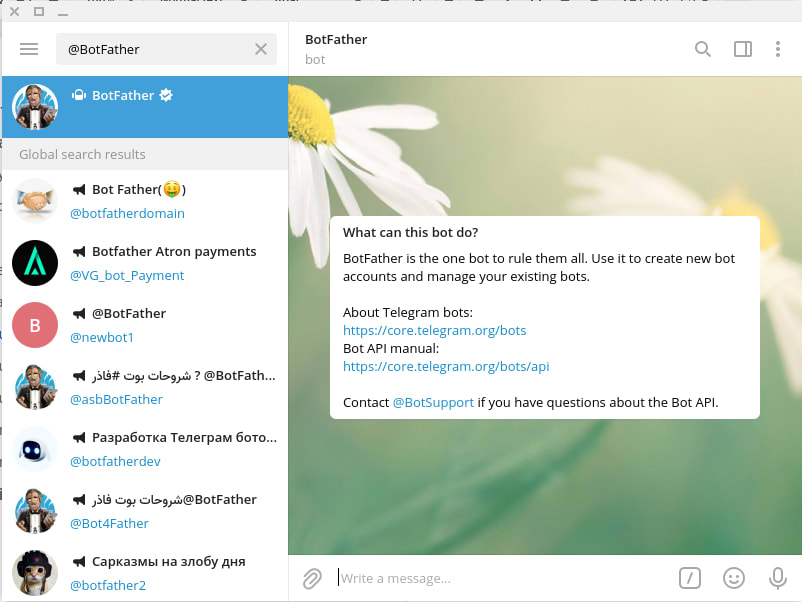Click BotFather's verified badge icon
The image size is (802, 602).
[x=166, y=95]
